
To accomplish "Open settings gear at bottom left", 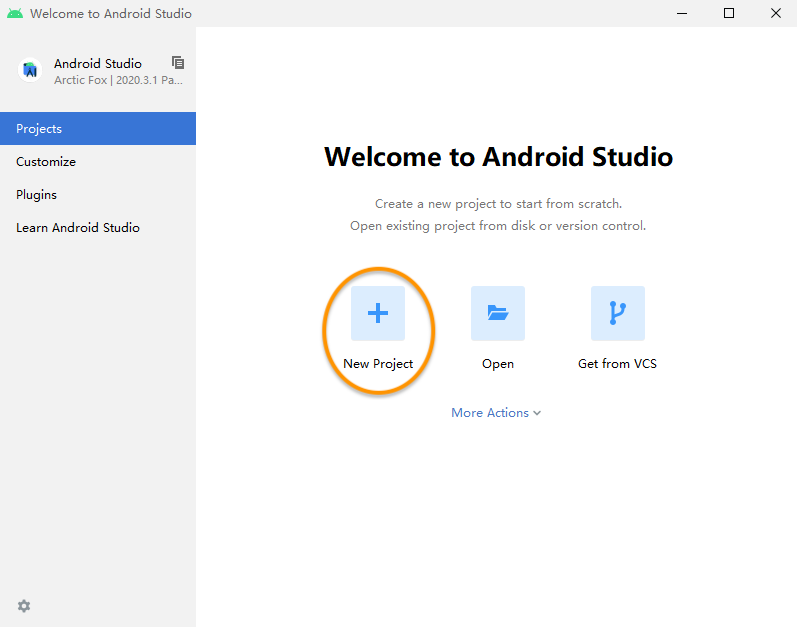I will 24,606.
